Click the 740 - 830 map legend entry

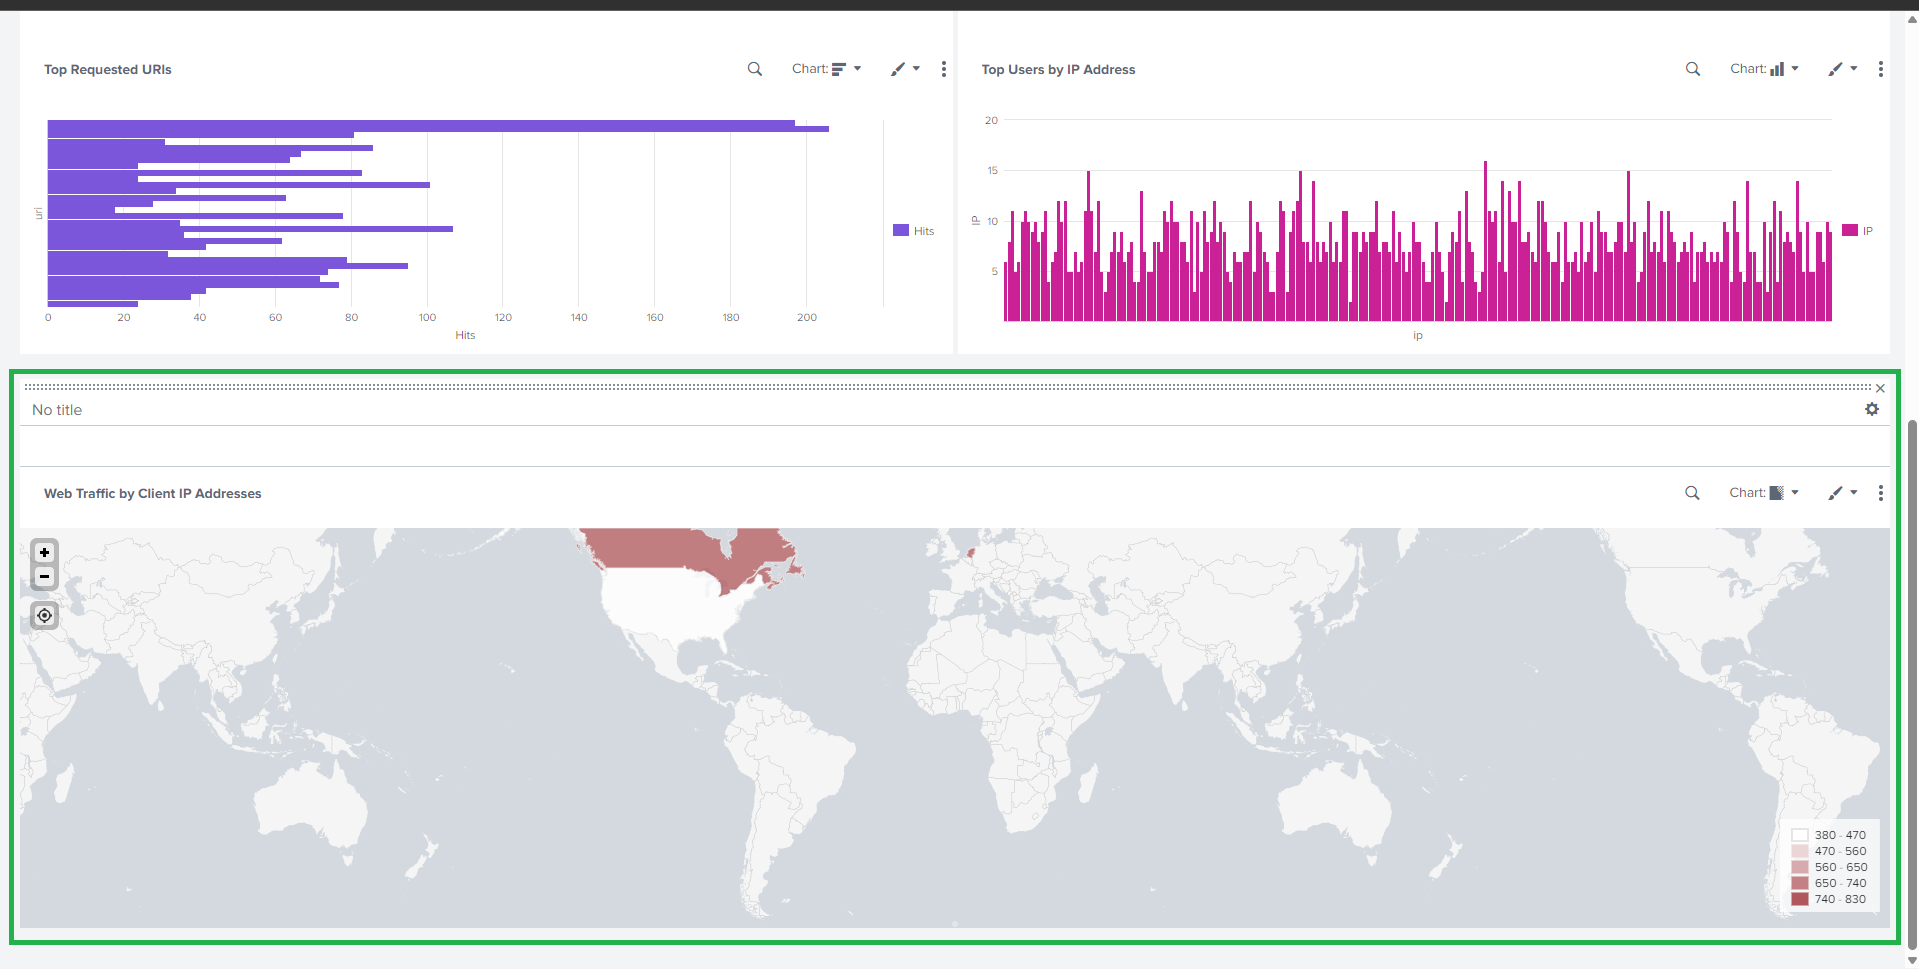tap(1829, 899)
